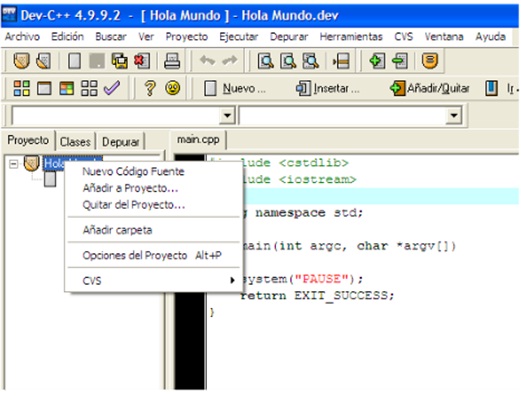This screenshot has height=412, width=521.
Task: Click the green arrow remove-from-project icon
Action: pos(400,61)
